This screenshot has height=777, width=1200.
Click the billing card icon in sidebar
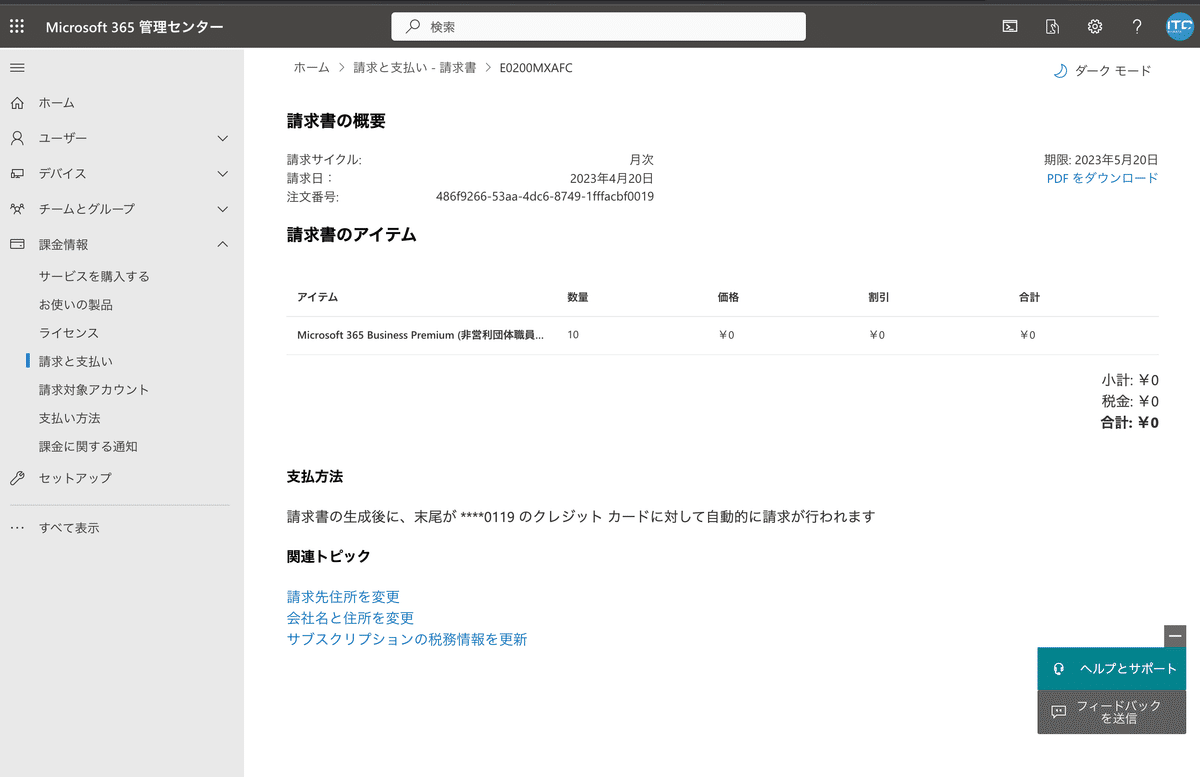coord(17,244)
